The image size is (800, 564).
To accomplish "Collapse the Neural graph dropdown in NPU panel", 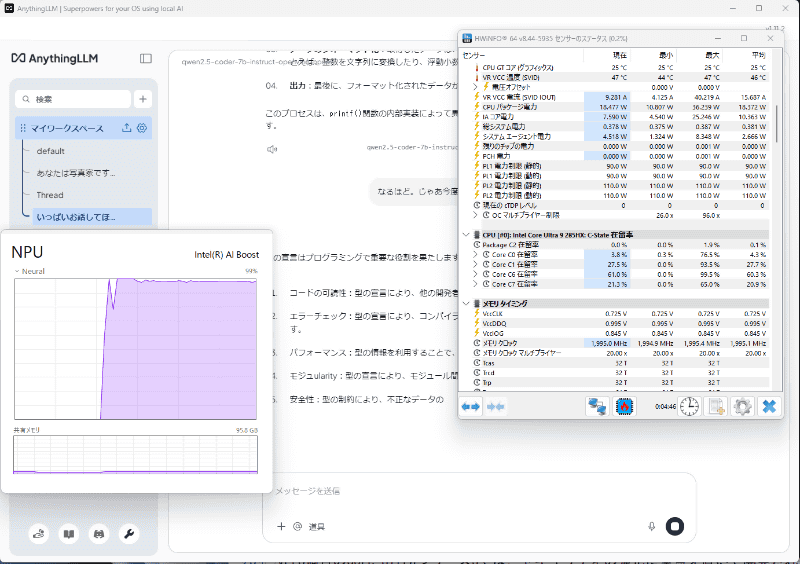I will [17, 272].
